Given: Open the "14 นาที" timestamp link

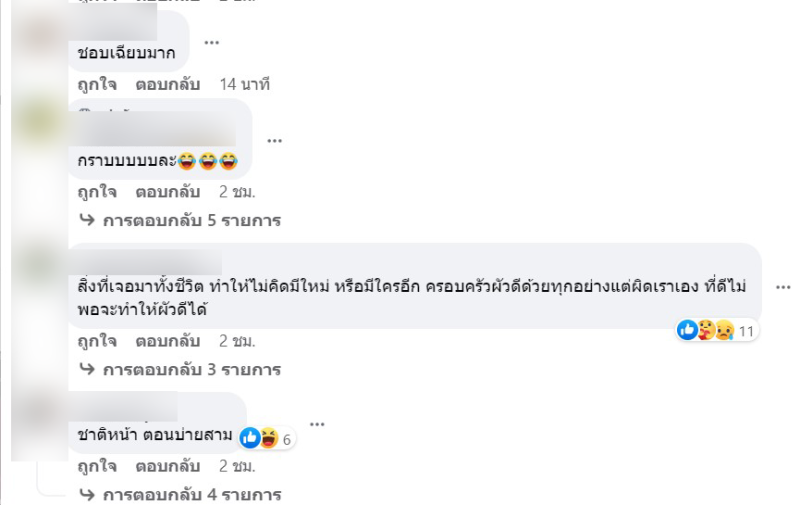Looking at the screenshot, I should coord(244,84).
